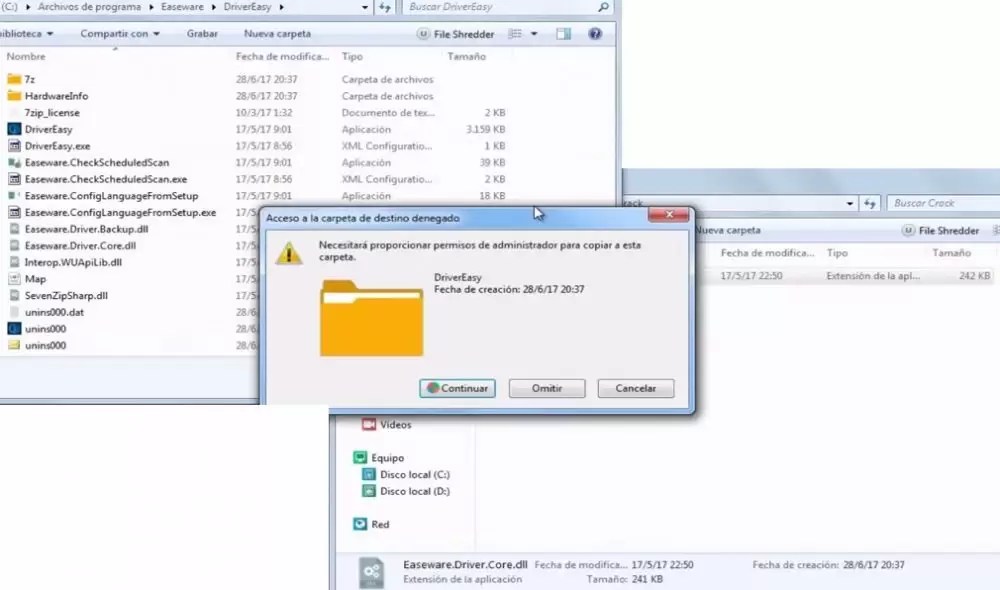
Task: Click Nueva carpeta in DriverEasy toolbar
Action: click(277, 34)
